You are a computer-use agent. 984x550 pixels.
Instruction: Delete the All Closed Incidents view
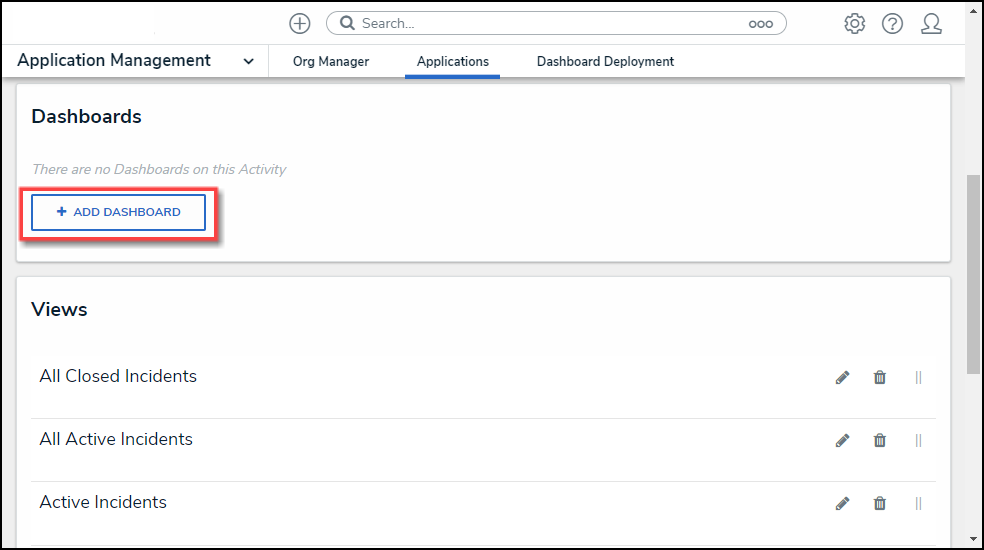pyautogui.click(x=880, y=377)
